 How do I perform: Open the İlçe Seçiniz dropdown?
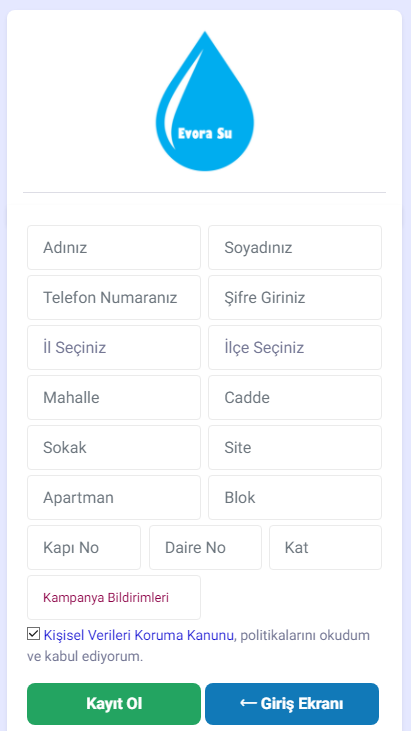pos(295,347)
